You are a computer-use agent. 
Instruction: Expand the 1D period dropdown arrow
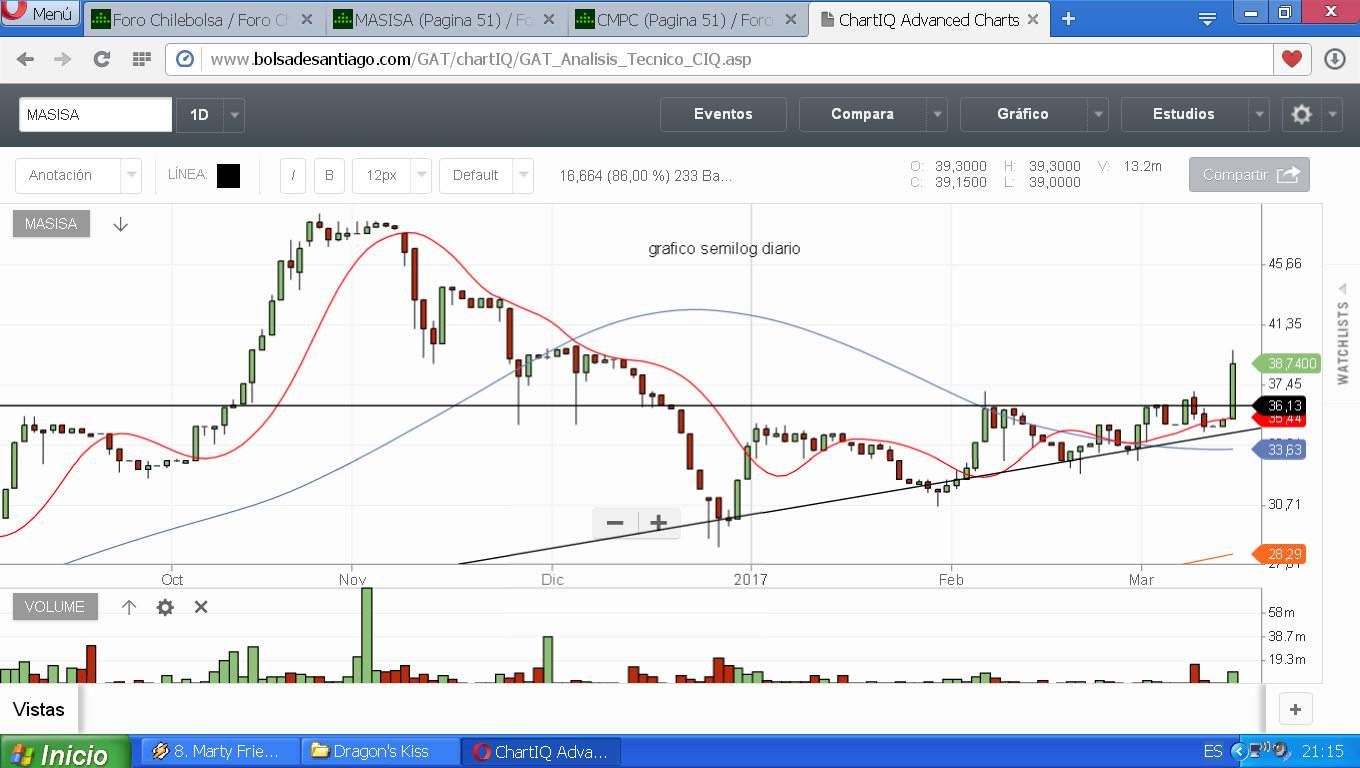tap(234, 115)
